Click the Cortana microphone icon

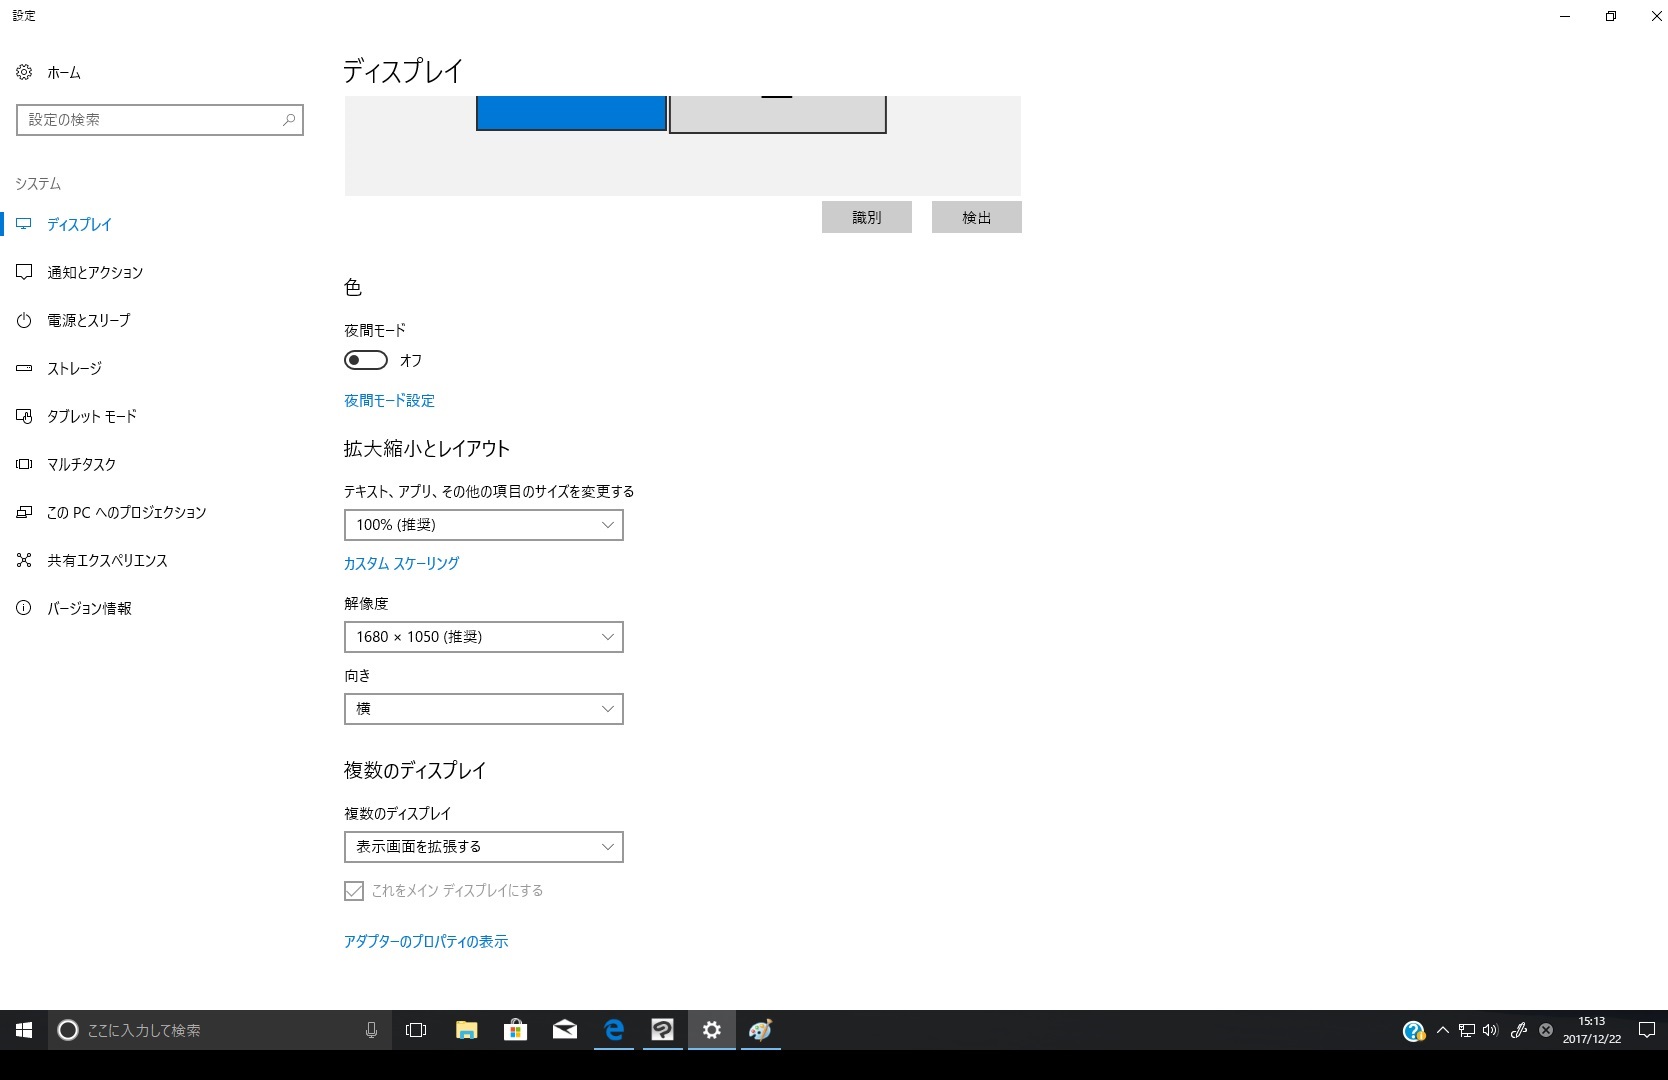371,1030
